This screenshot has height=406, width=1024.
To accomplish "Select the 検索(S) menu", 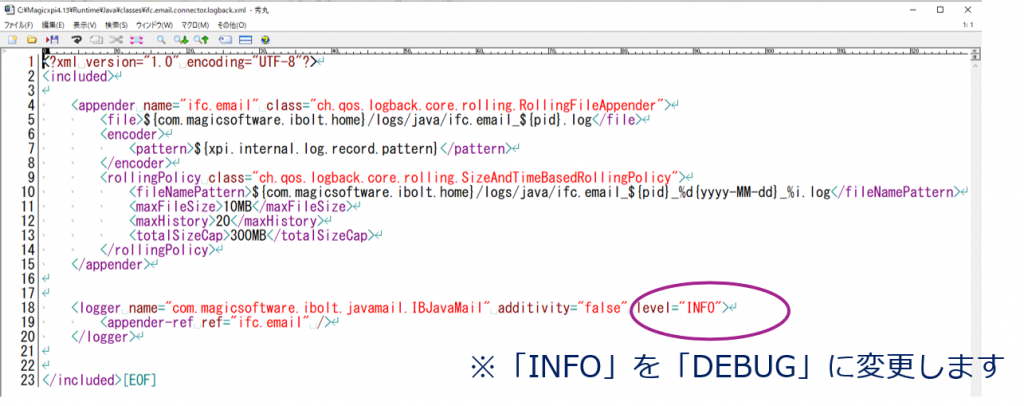I will [x=116, y=24].
